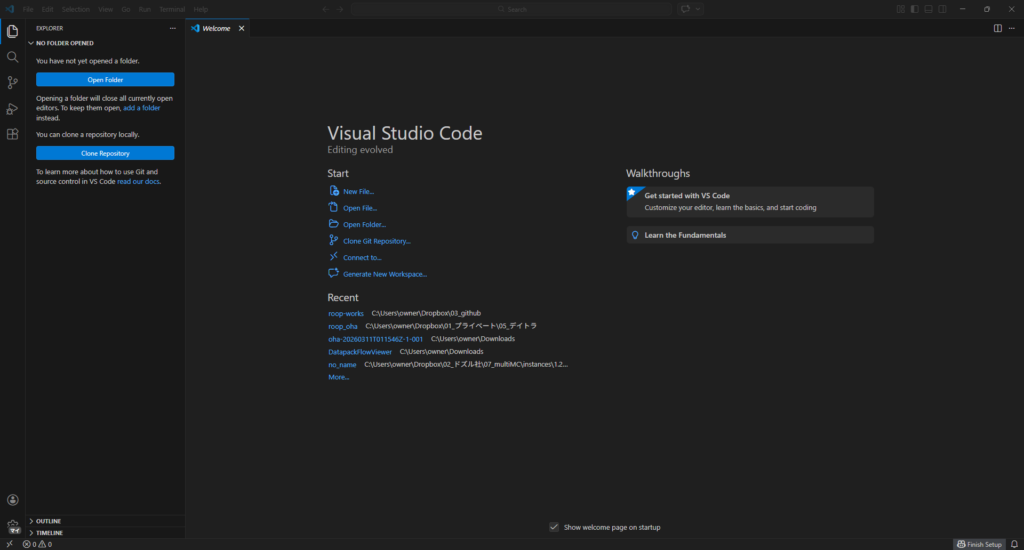Screen dimensions: 1024x550
Task: Open the Selection menu
Action: (x=76, y=9)
